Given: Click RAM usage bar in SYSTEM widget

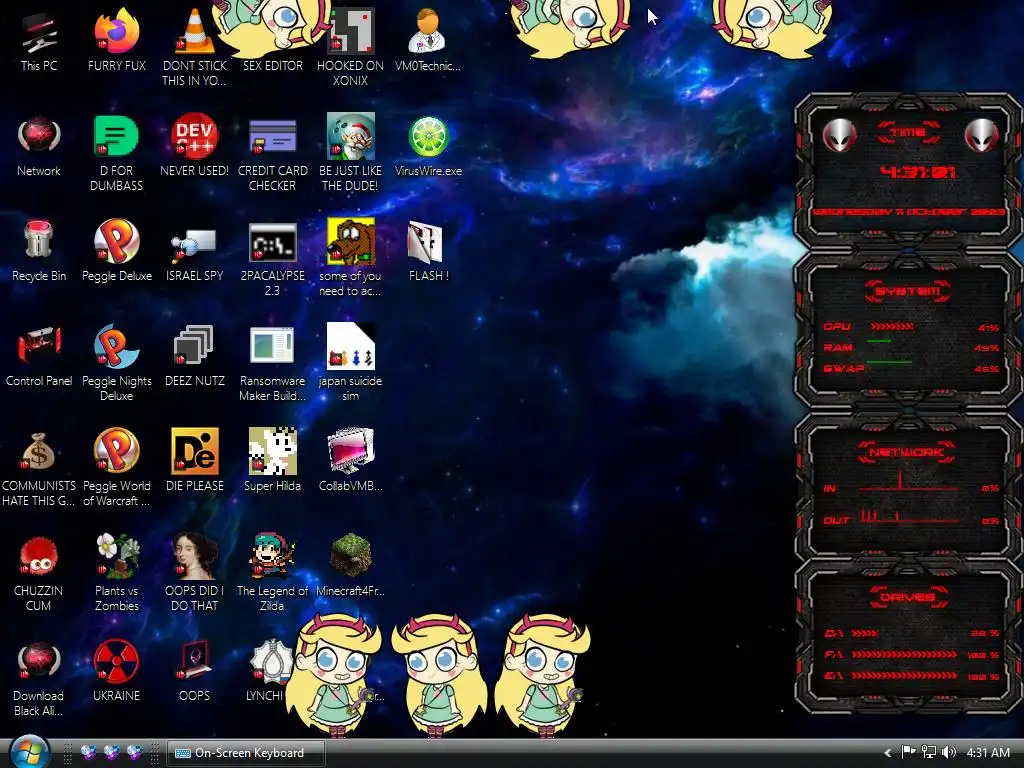Looking at the screenshot, I should (x=879, y=341).
